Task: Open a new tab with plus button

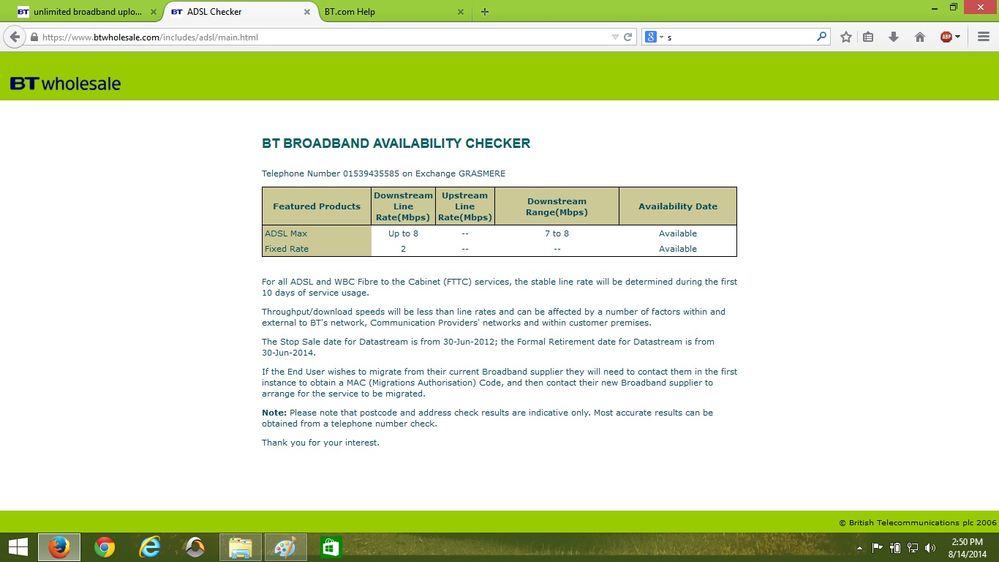Action: click(x=484, y=11)
